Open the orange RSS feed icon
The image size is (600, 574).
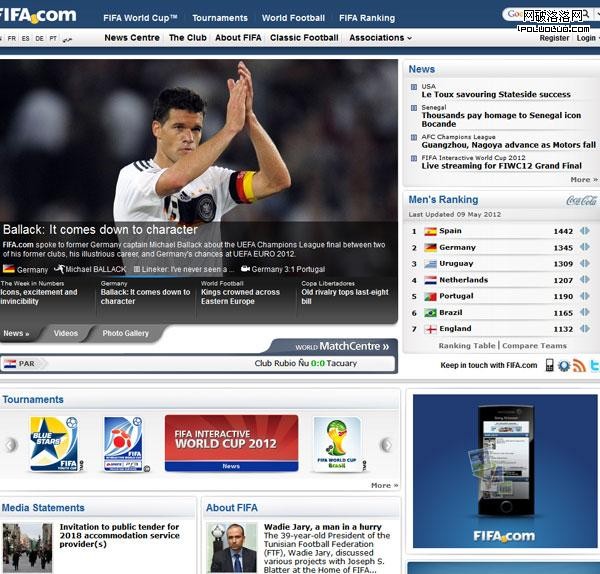[579, 365]
